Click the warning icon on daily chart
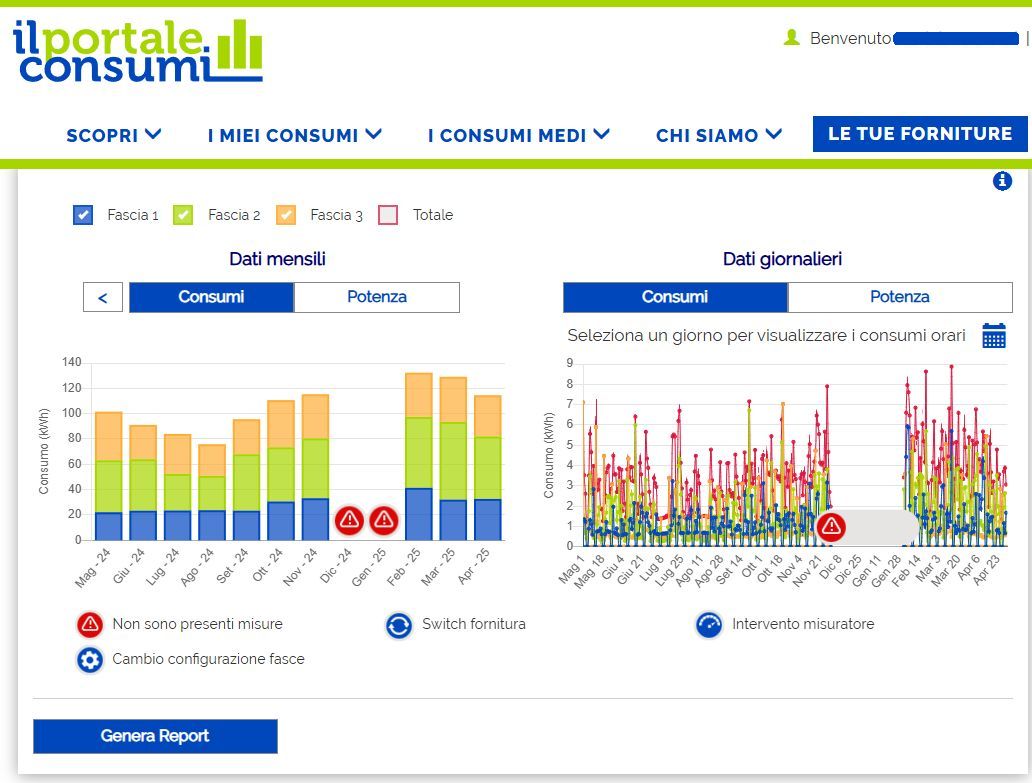This screenshot has height=783, width=1032. 831,526
